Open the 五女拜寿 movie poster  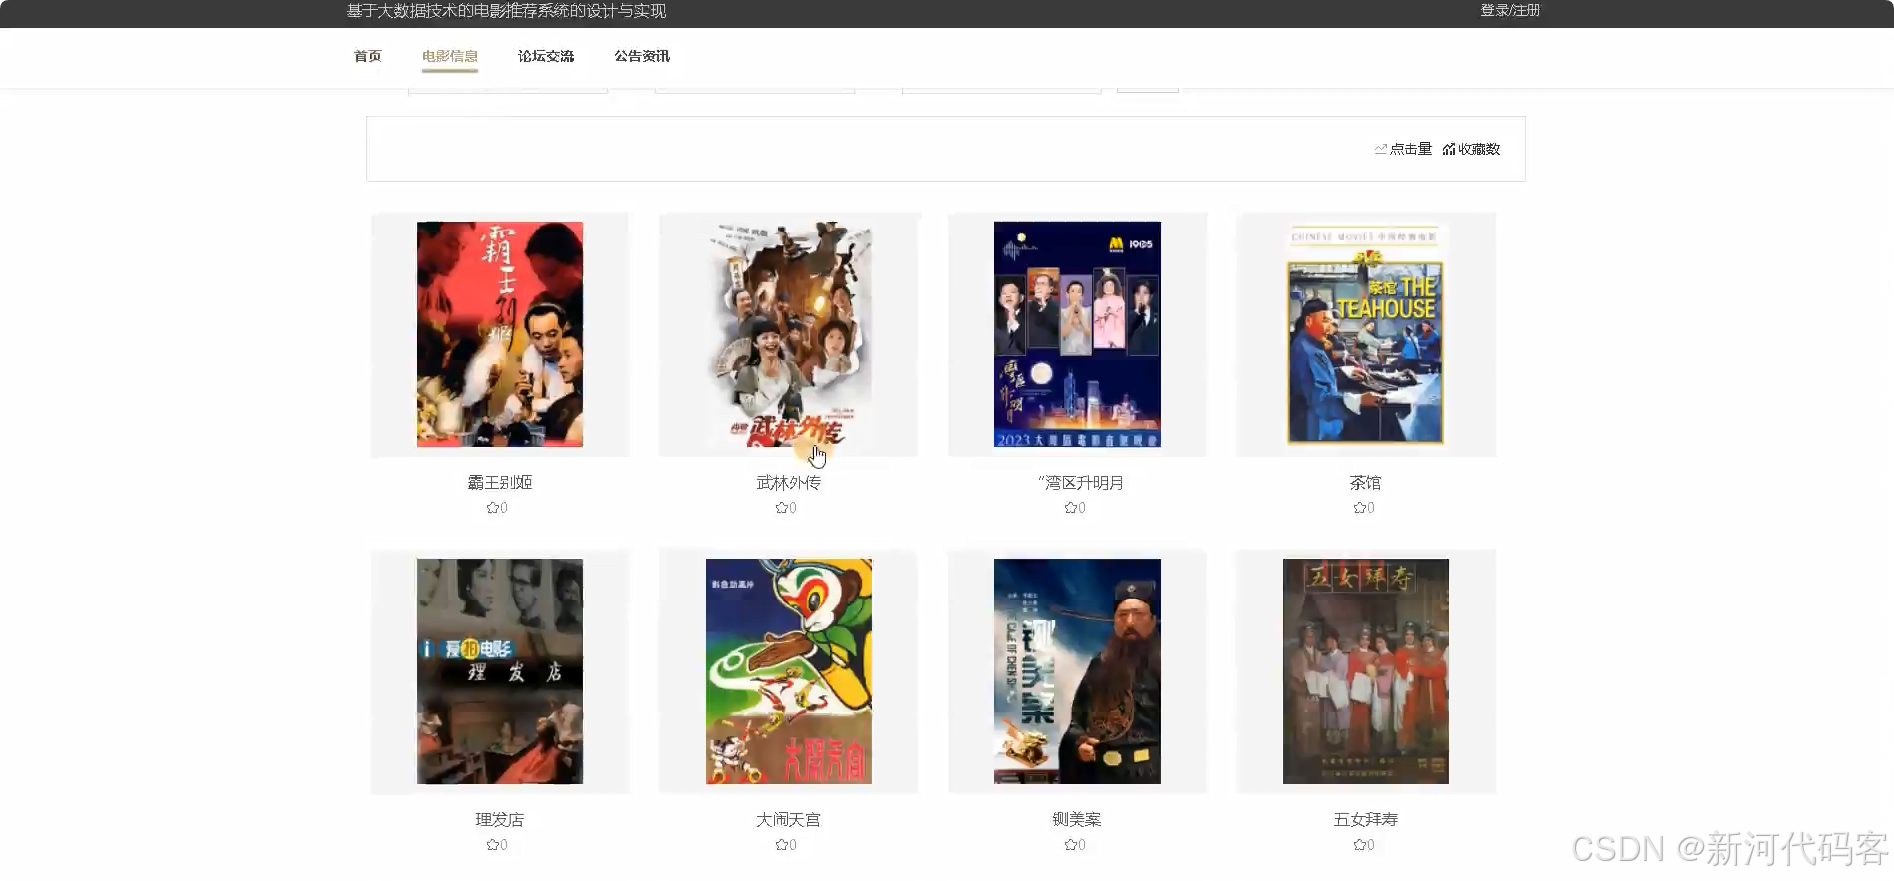coord(1365,671)
